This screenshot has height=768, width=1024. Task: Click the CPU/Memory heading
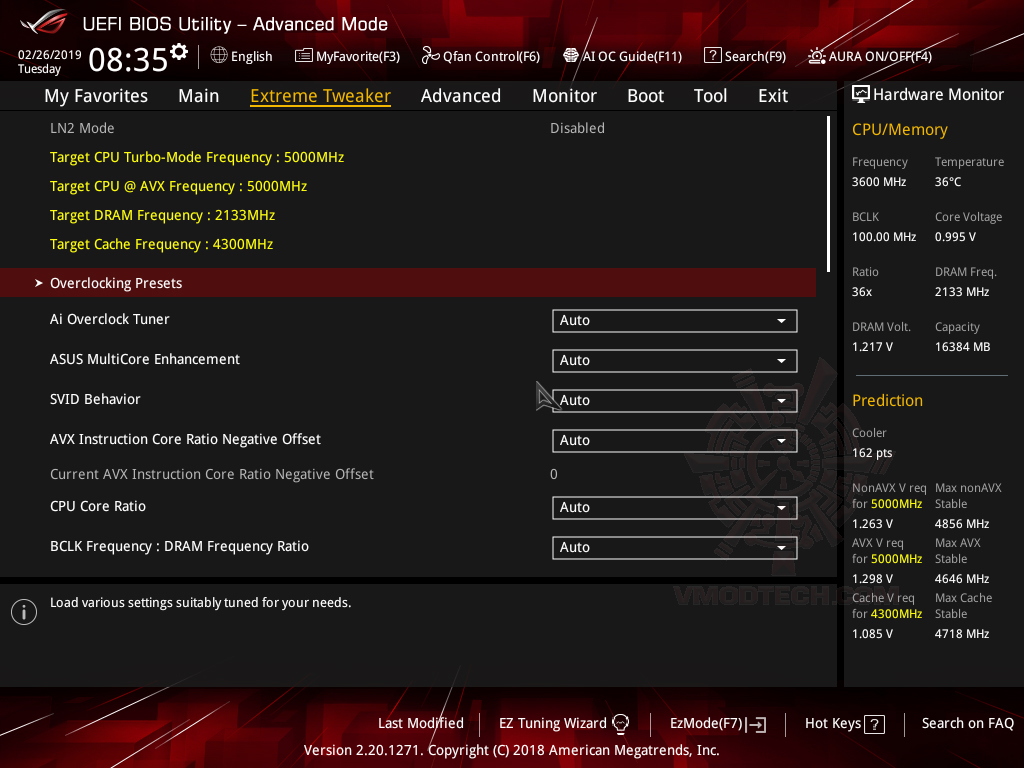(899, 130)
